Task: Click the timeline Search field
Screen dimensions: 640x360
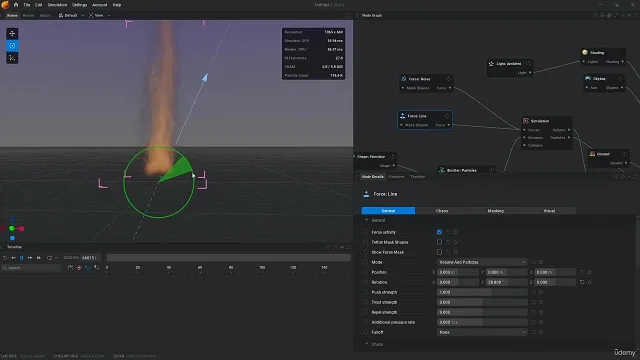Action: click(x=31, y=268)
